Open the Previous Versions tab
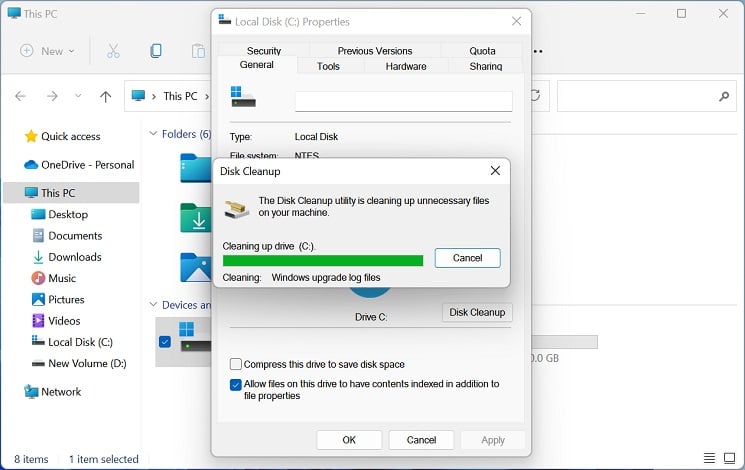This screenshot has height=470, width=745. tap(375, 51)
